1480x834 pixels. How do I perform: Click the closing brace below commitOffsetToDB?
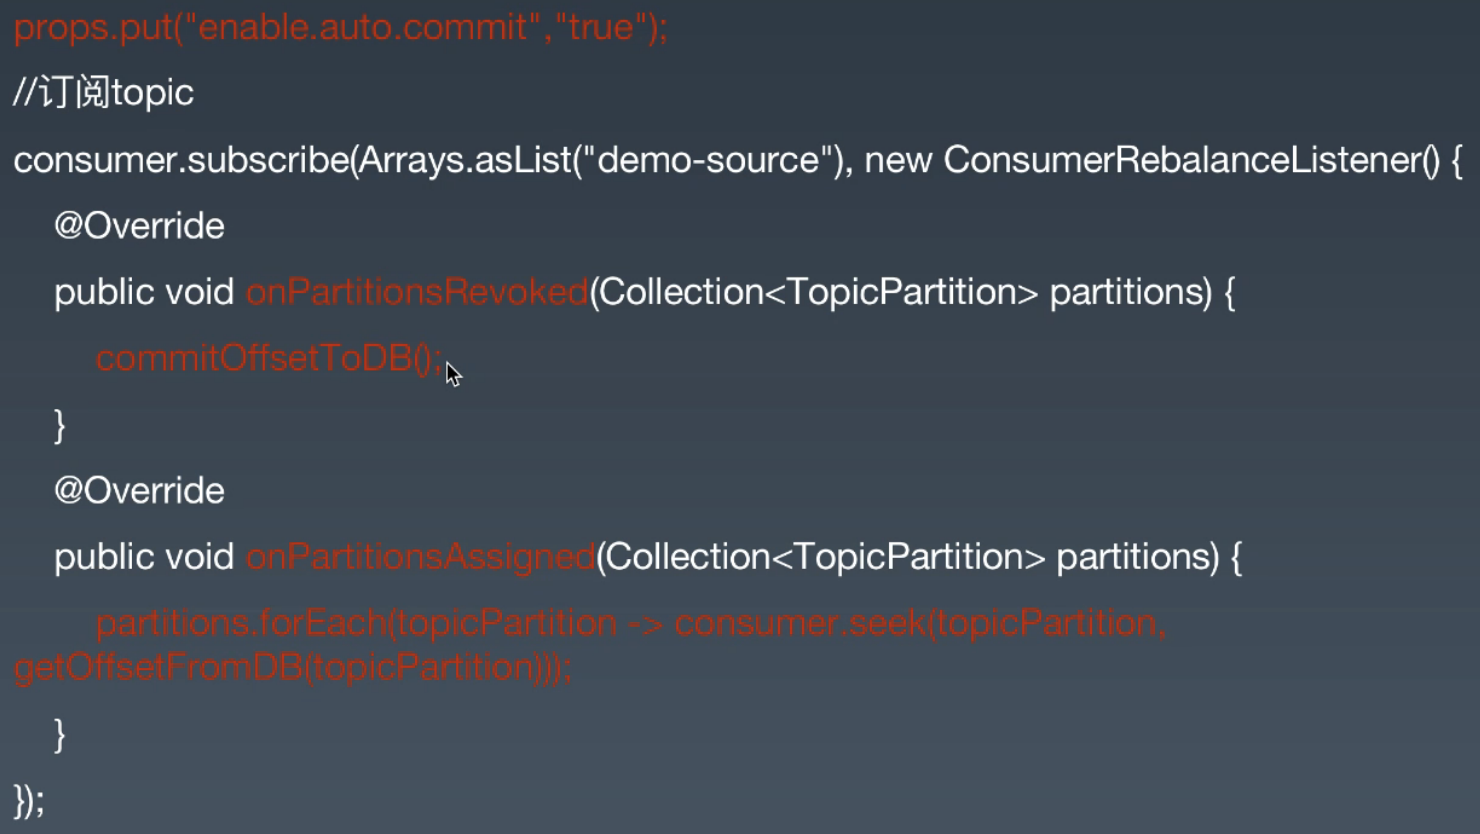[60, 425]
